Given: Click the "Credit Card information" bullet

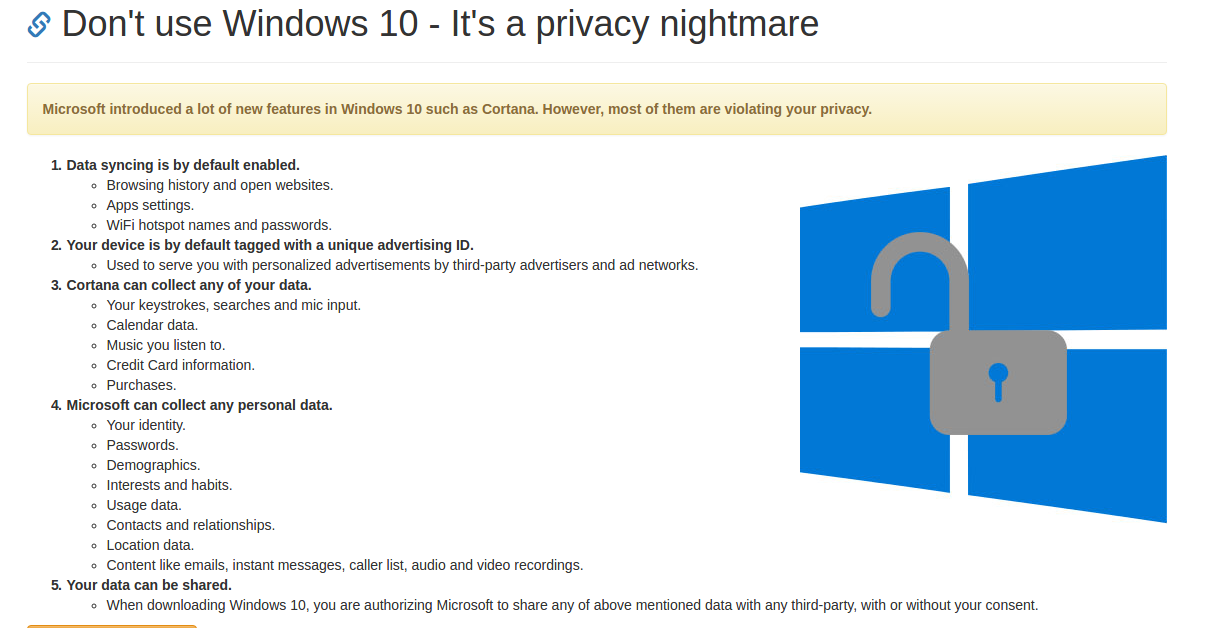Looking at the screenshot, I should click(181, 365).
